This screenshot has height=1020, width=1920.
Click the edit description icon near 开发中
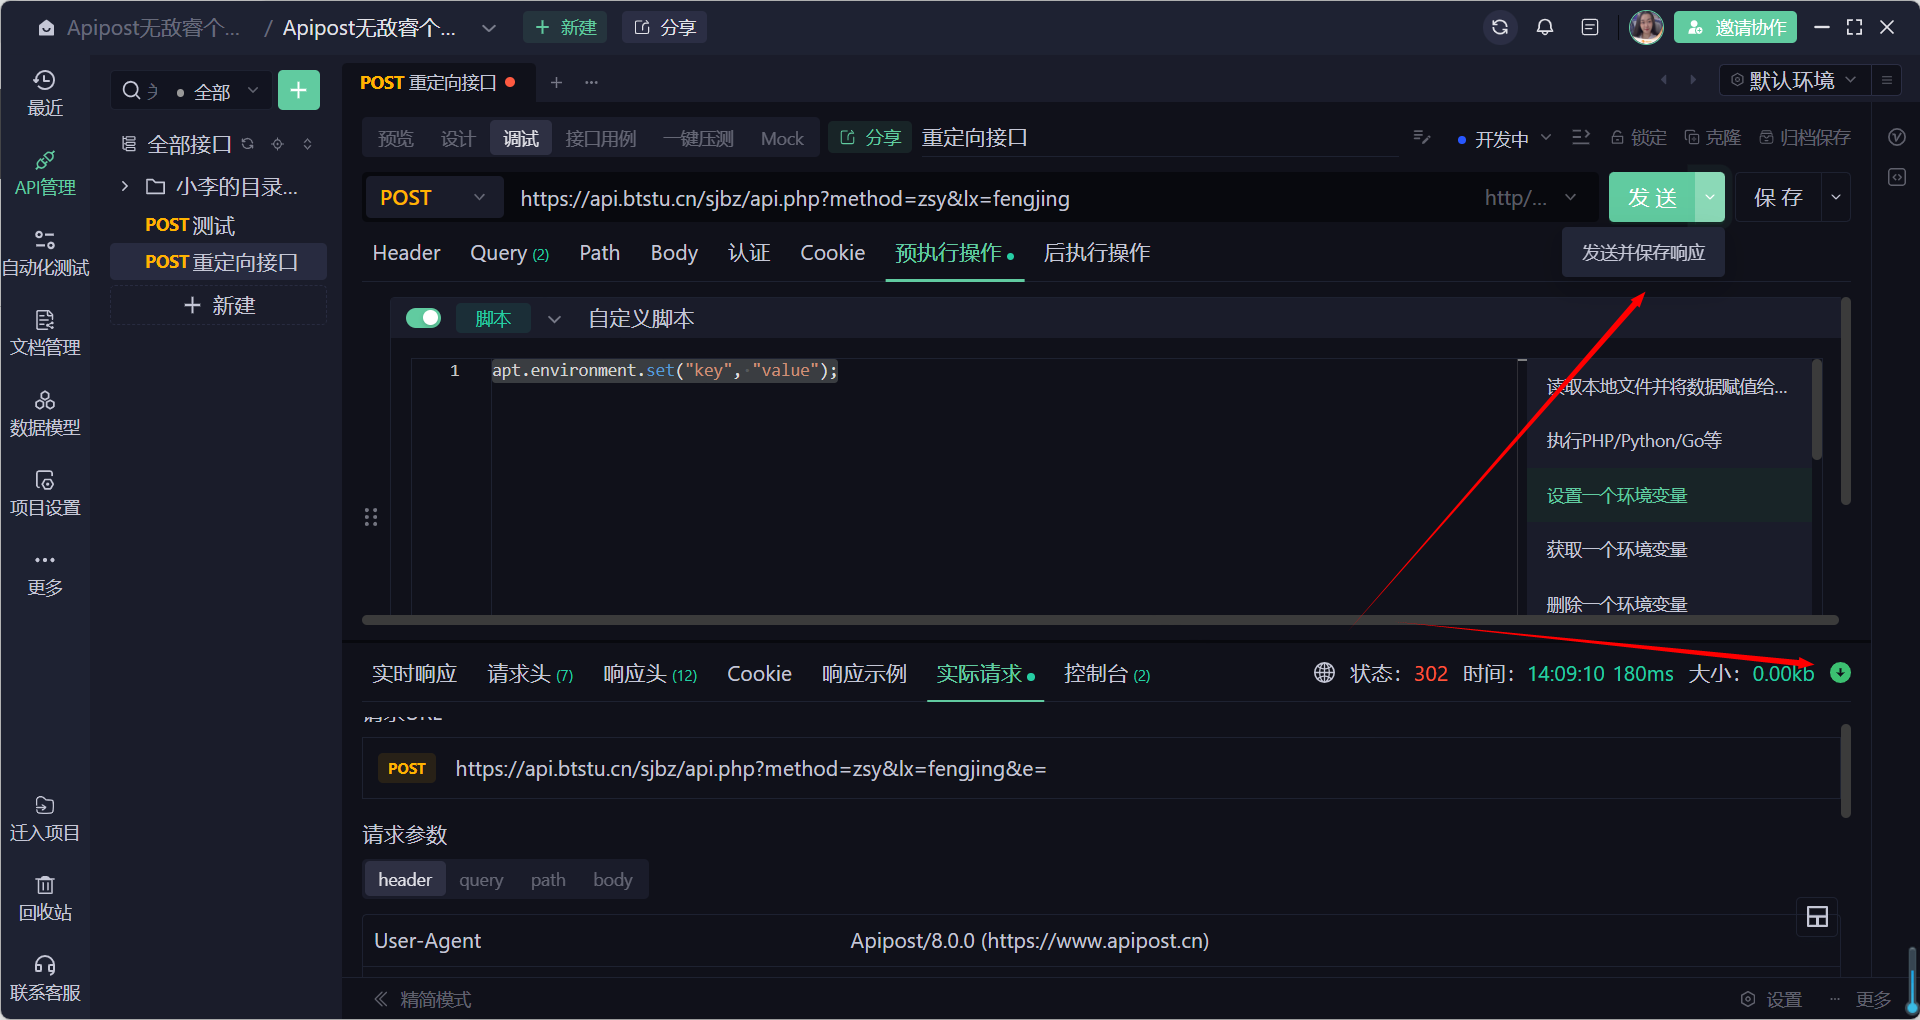pyautogui.click(x=1421, y=137)
